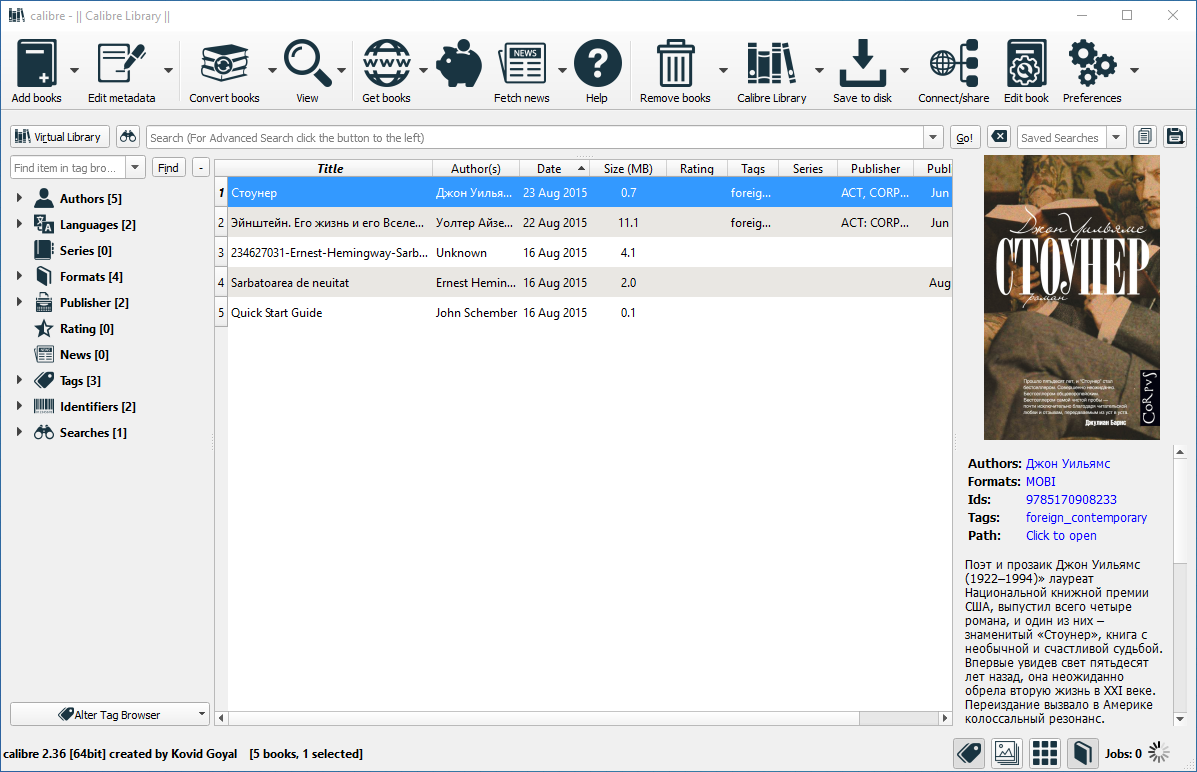Open search history dropdown arrow
1197x772 pixels.
(933, 137)
